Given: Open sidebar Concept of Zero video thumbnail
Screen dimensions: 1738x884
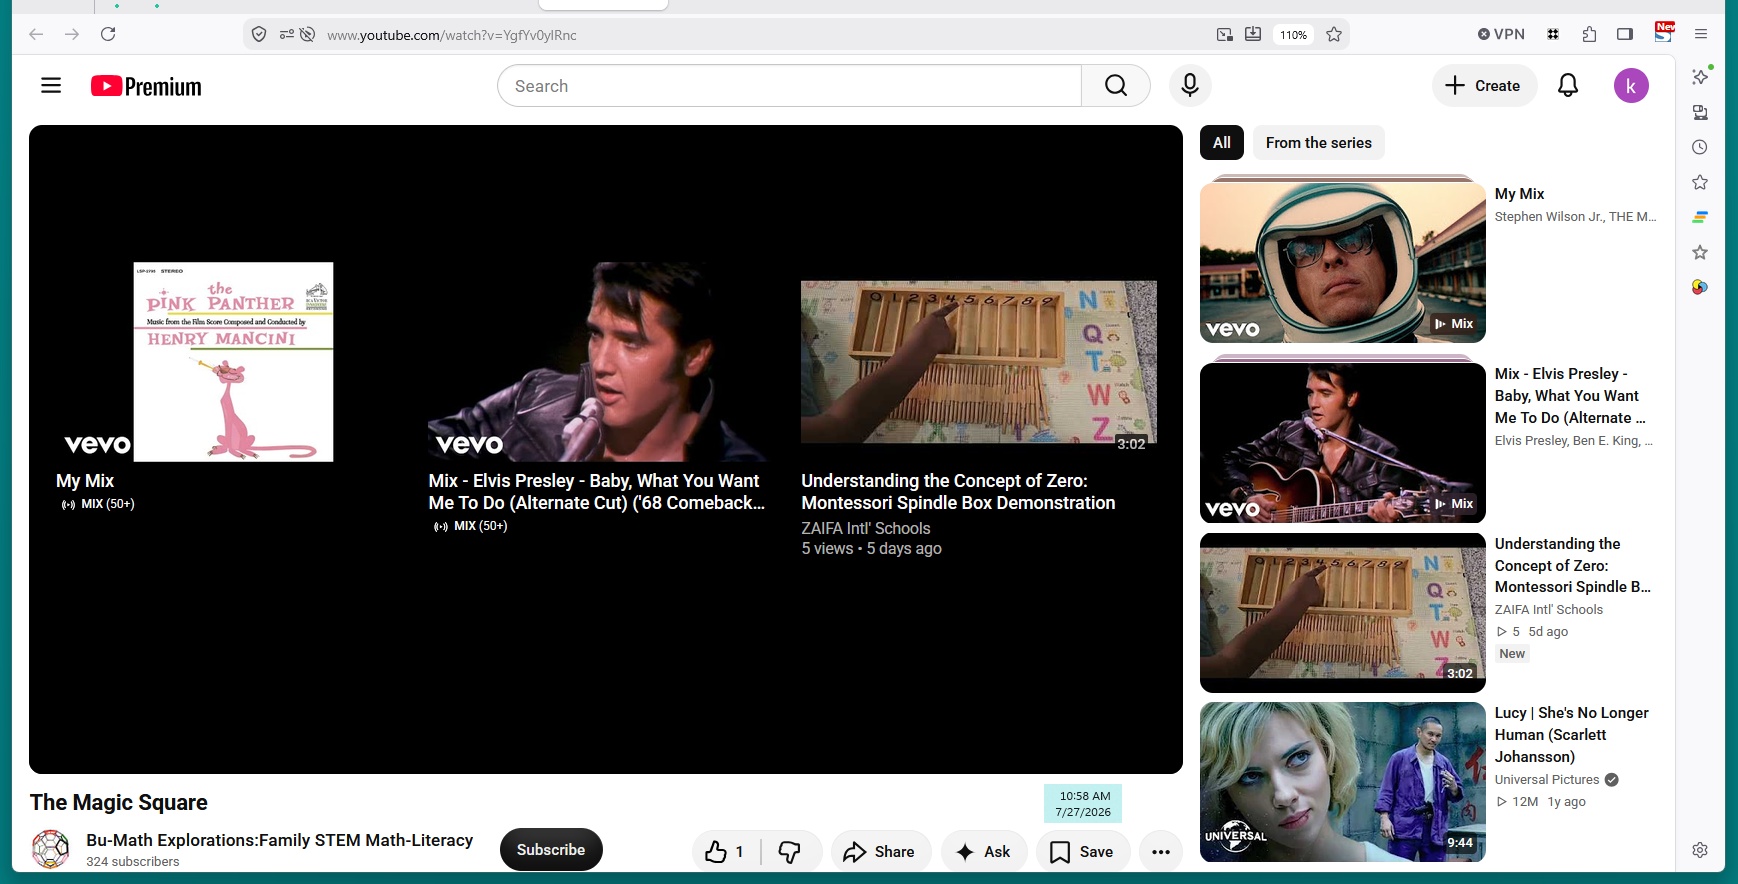Looking at the screenshot, I should 1343,613.
